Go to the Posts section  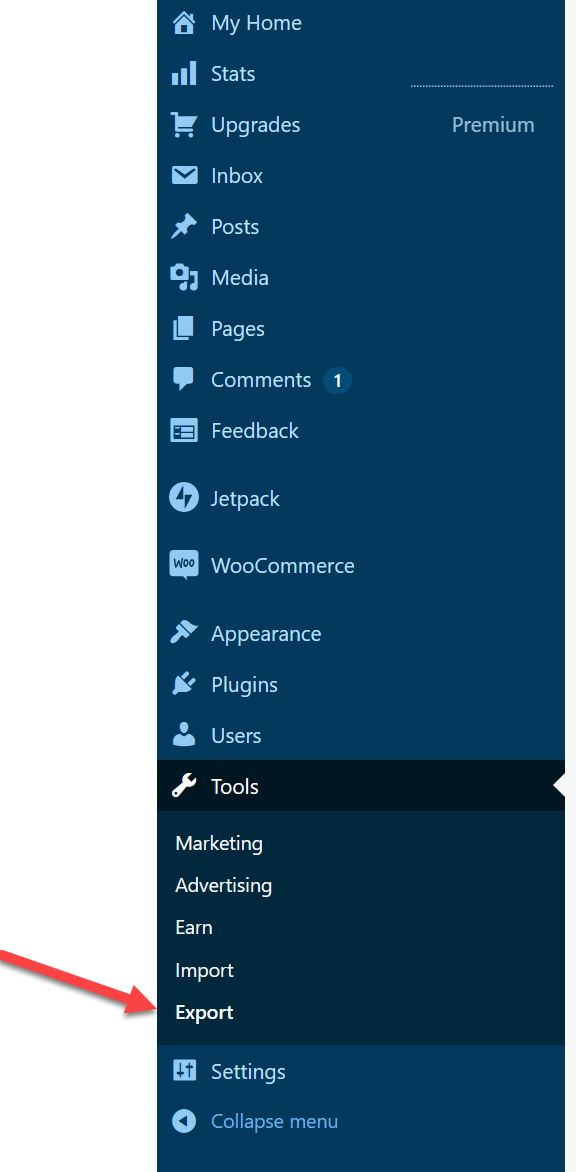(x=235, y=227)
